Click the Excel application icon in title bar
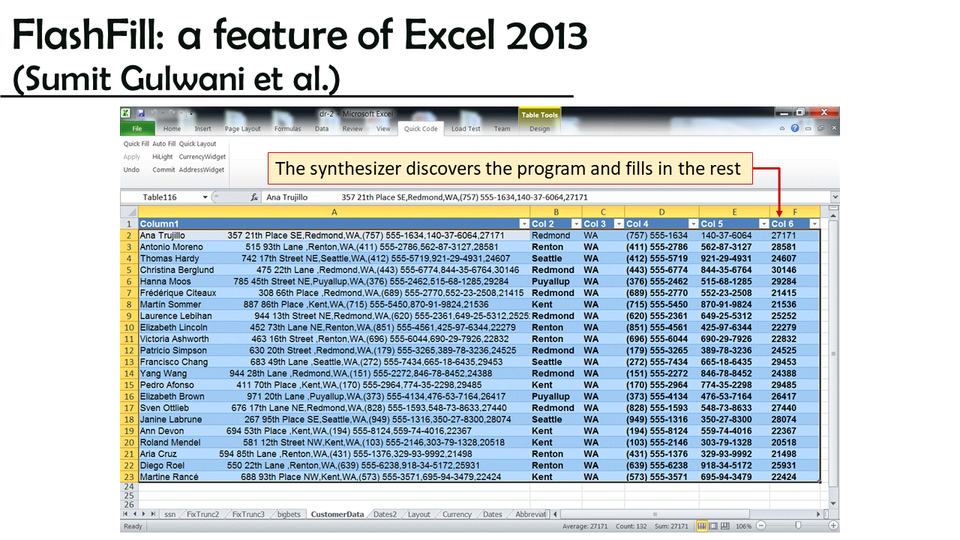 tap(126, 113)
